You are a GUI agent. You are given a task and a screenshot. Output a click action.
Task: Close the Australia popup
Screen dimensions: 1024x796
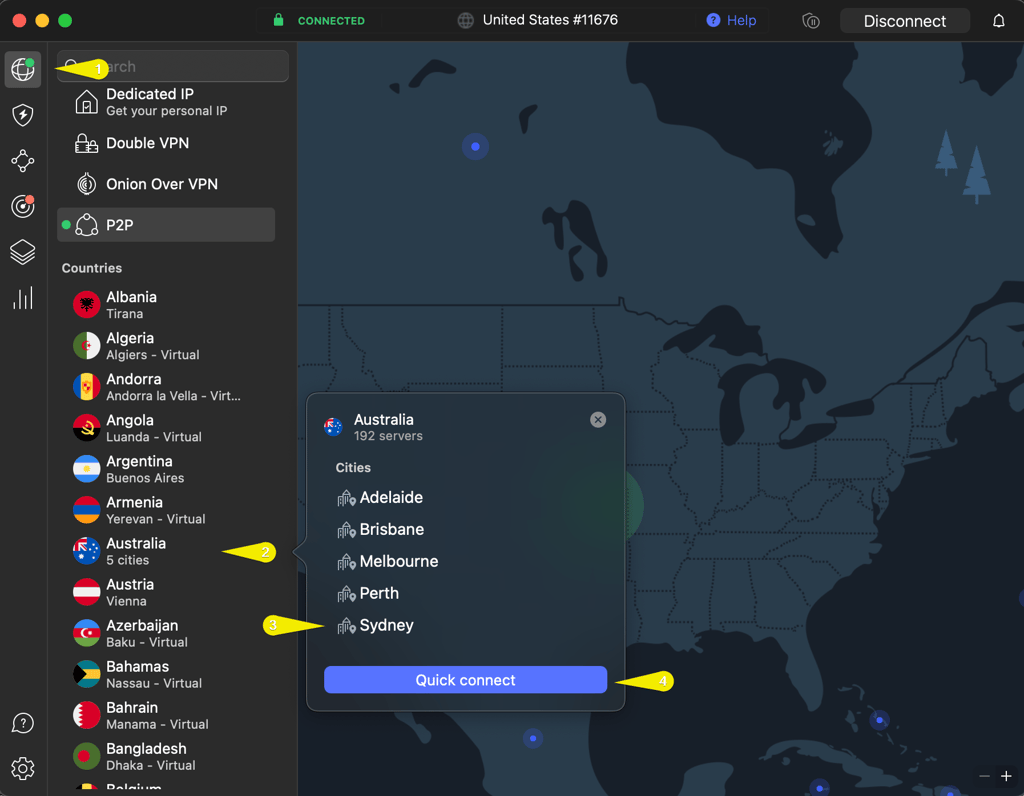[598, 420]
